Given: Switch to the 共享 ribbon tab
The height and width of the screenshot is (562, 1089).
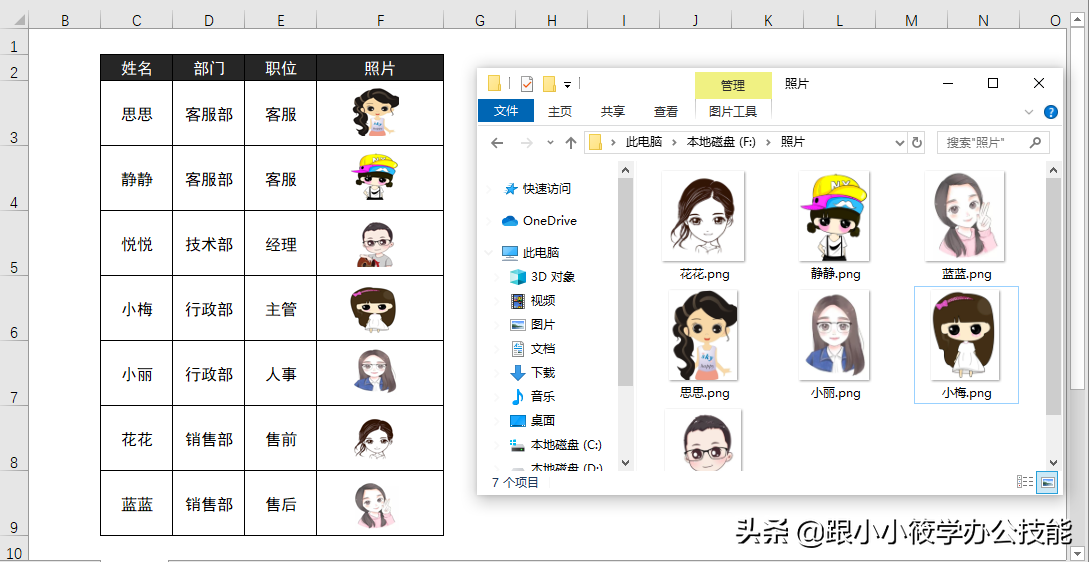Looking at the screenshot, I should point(613,111).
